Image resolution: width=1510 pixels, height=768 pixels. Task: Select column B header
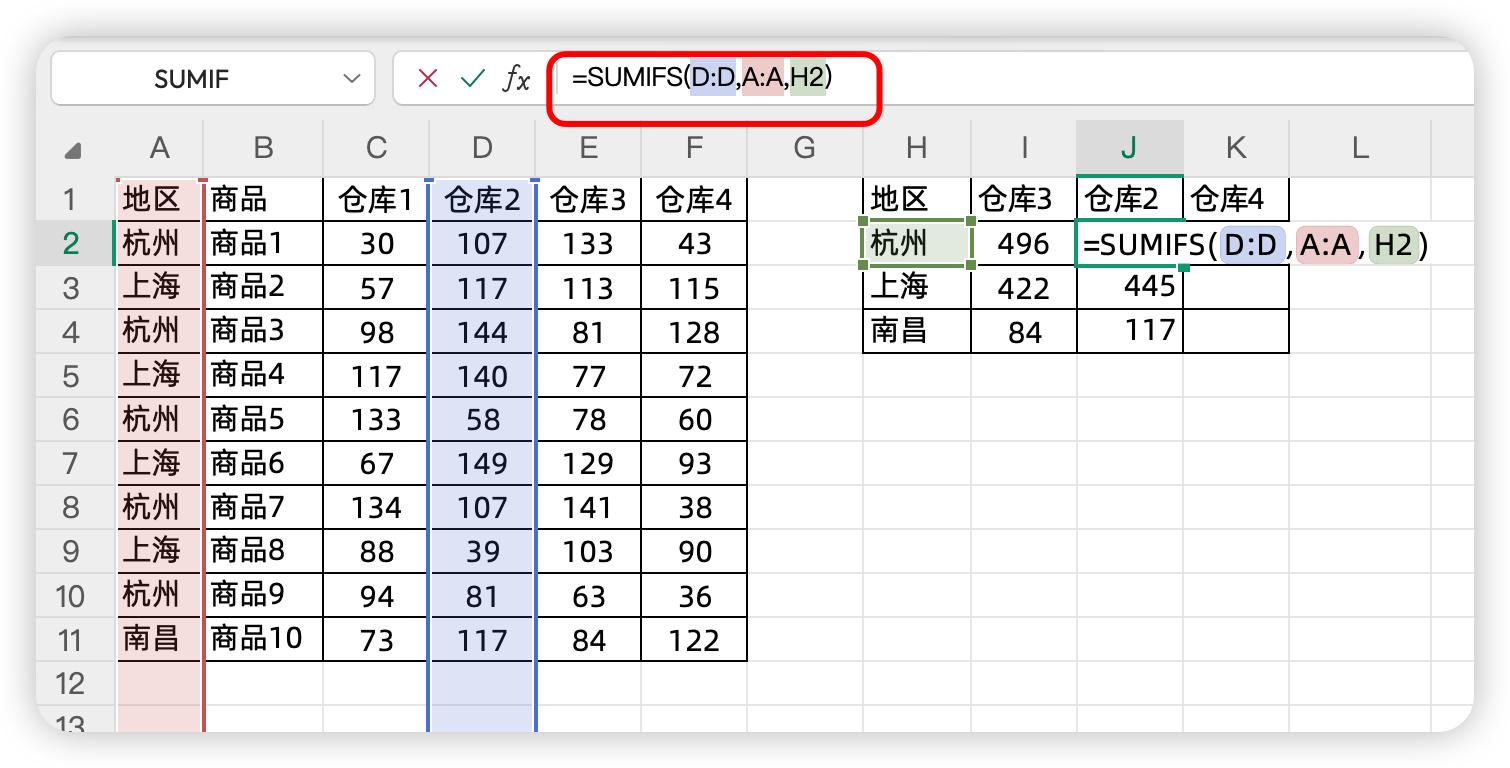263,149
